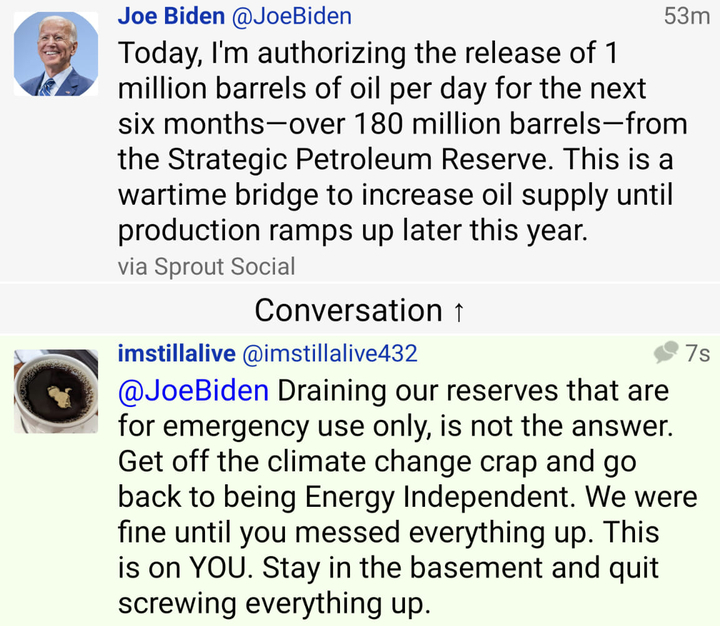Open the Joe Biden display name
The width and height of the screenshot is (720, 626).
point(171,16)
